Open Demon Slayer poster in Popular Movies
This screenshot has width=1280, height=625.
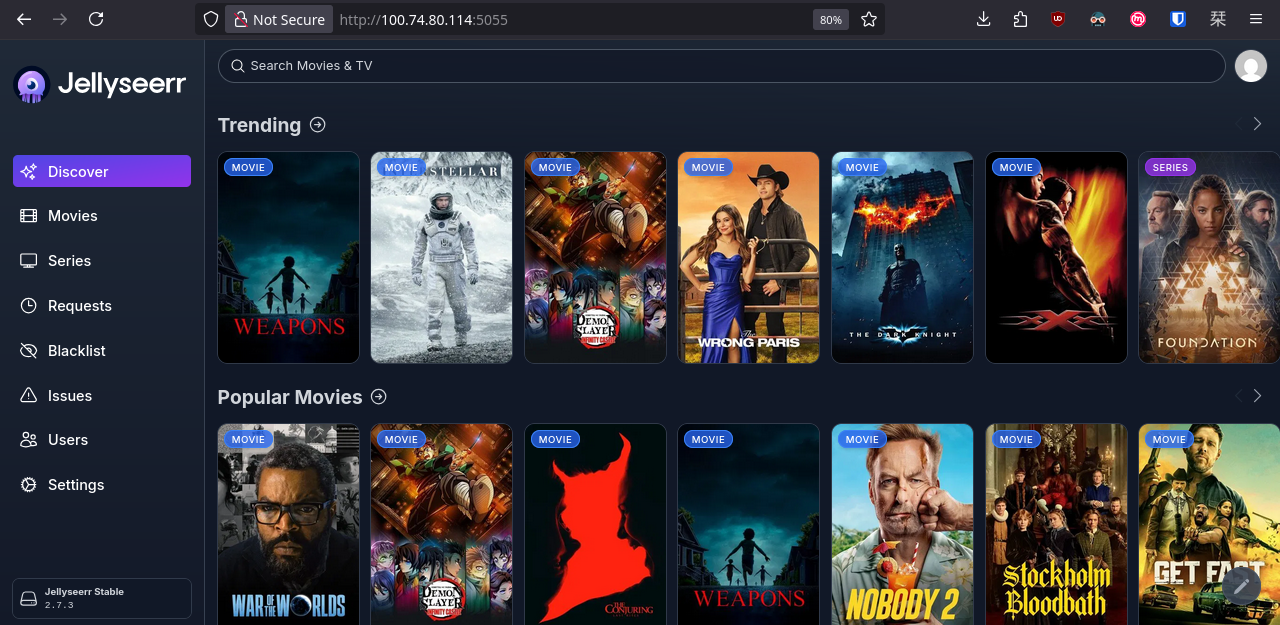(x=441, y=524)
